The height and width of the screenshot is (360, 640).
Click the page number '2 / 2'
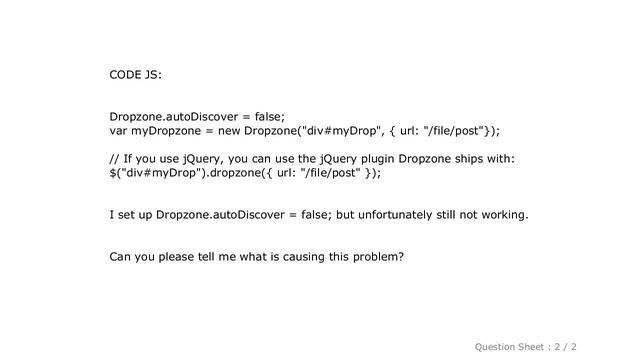(565, 347)
